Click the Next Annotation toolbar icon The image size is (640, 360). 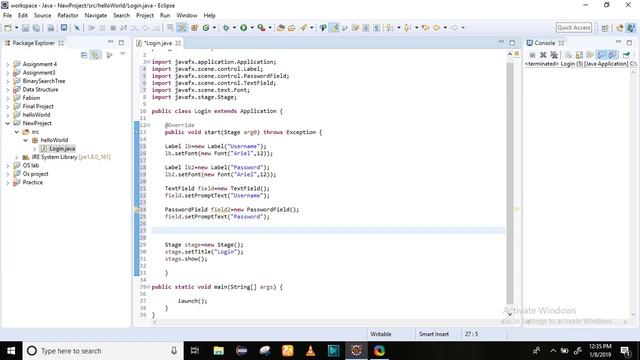[390, 28]
